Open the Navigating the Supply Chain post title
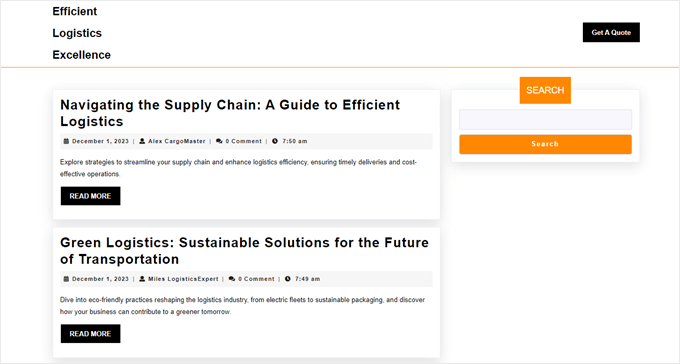The width and height of the screenshot is (680, 364). click(x=230, y=113)
